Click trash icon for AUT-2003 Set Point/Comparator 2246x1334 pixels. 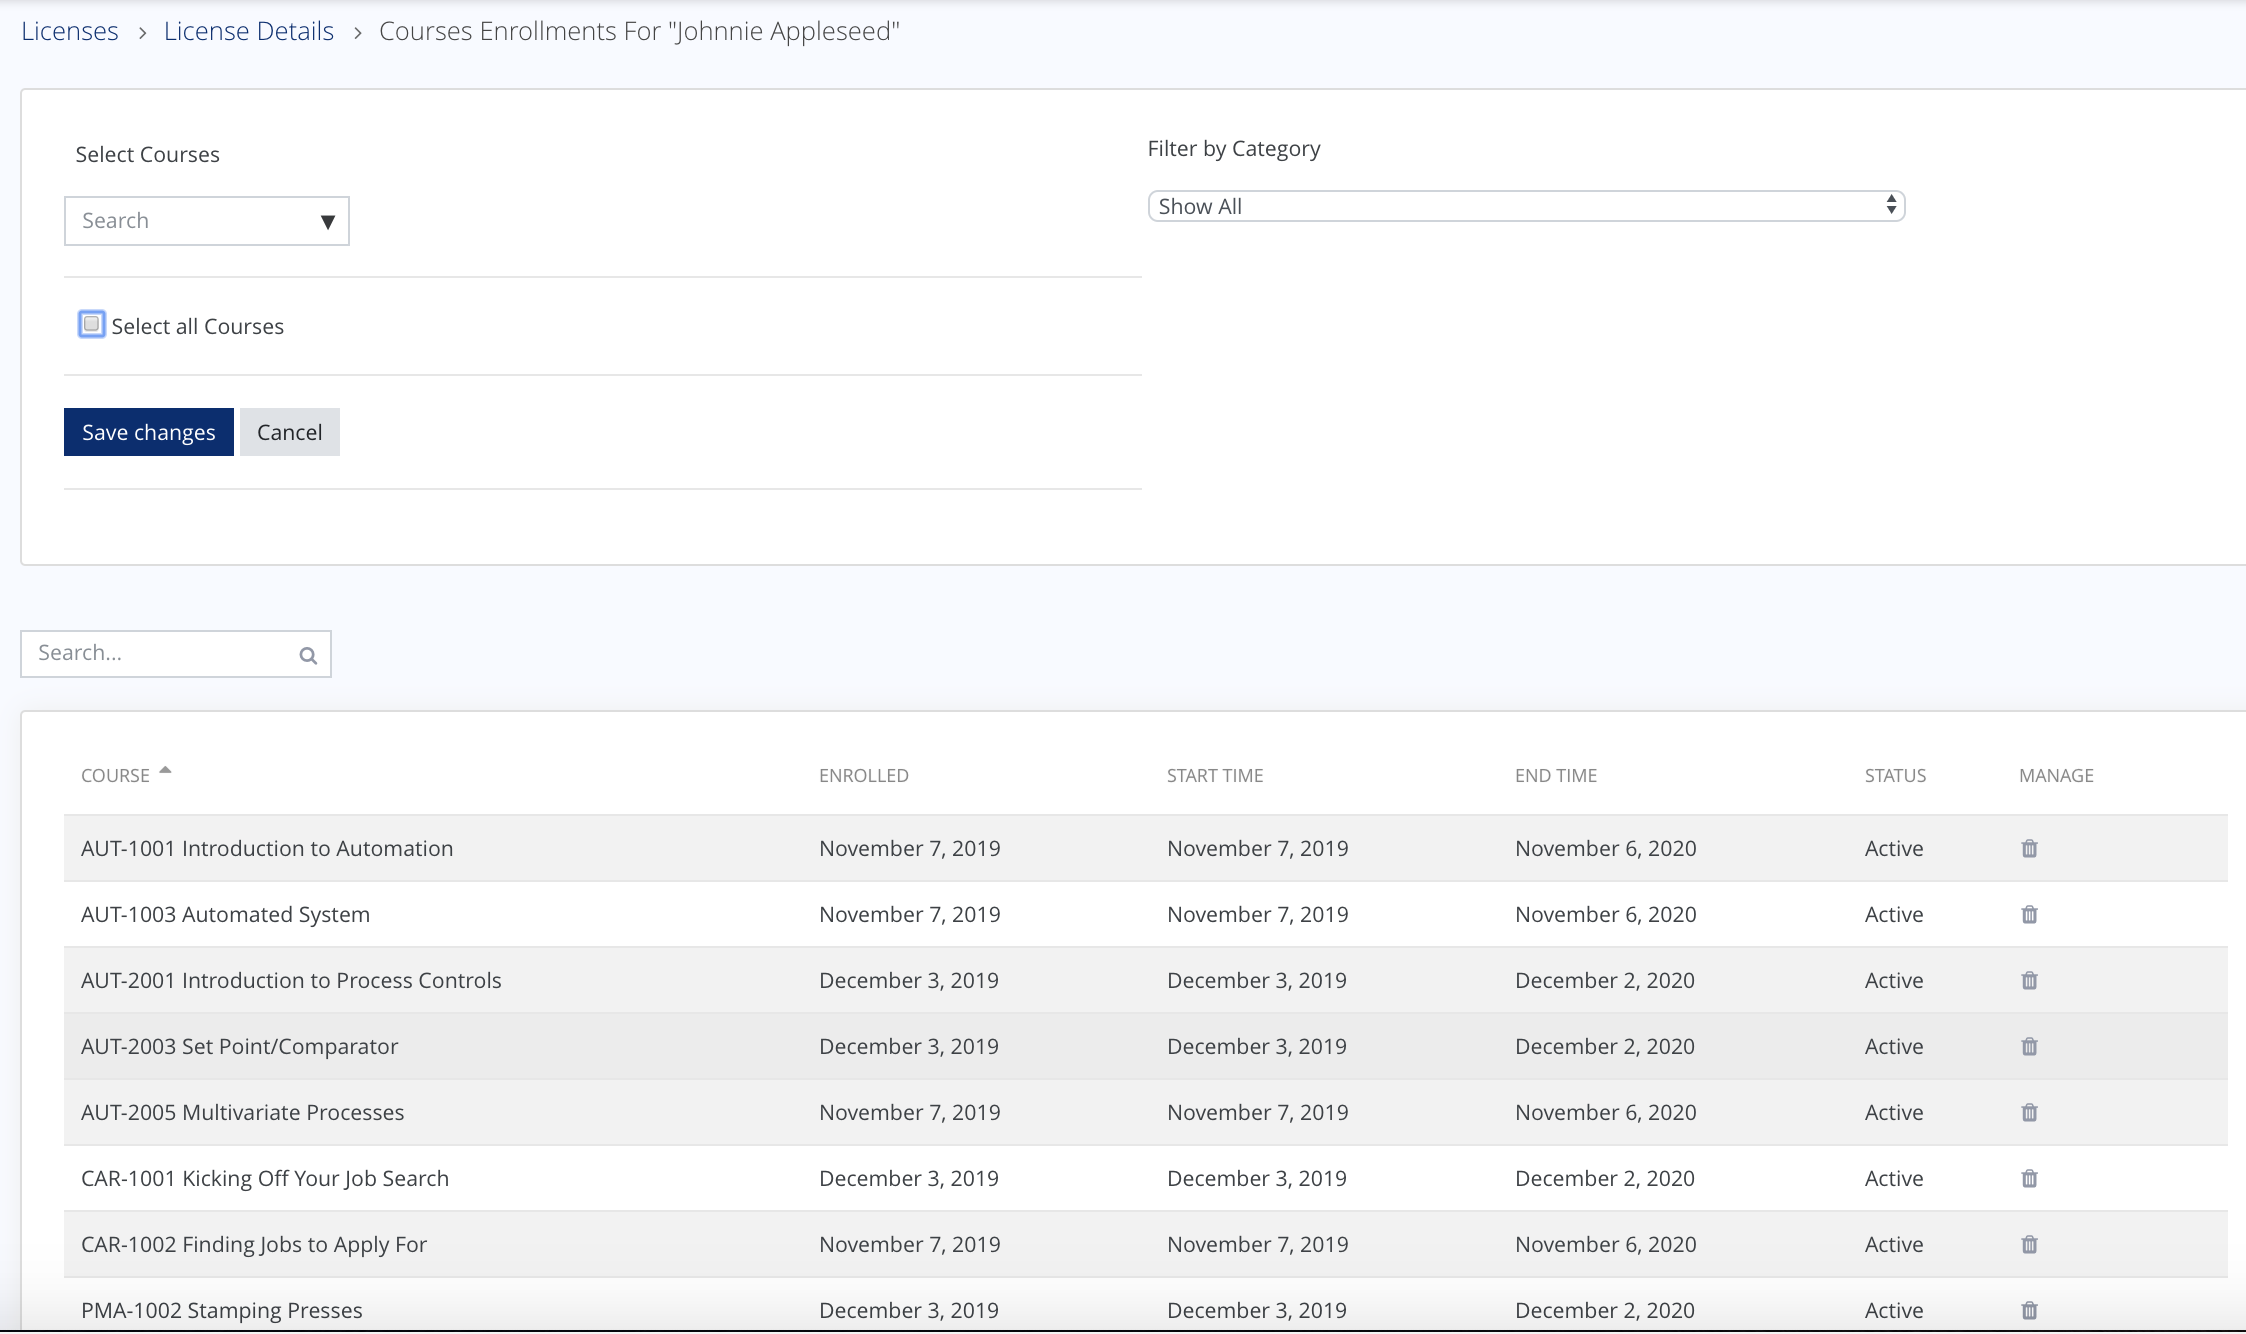(x=2029, y=1046)
